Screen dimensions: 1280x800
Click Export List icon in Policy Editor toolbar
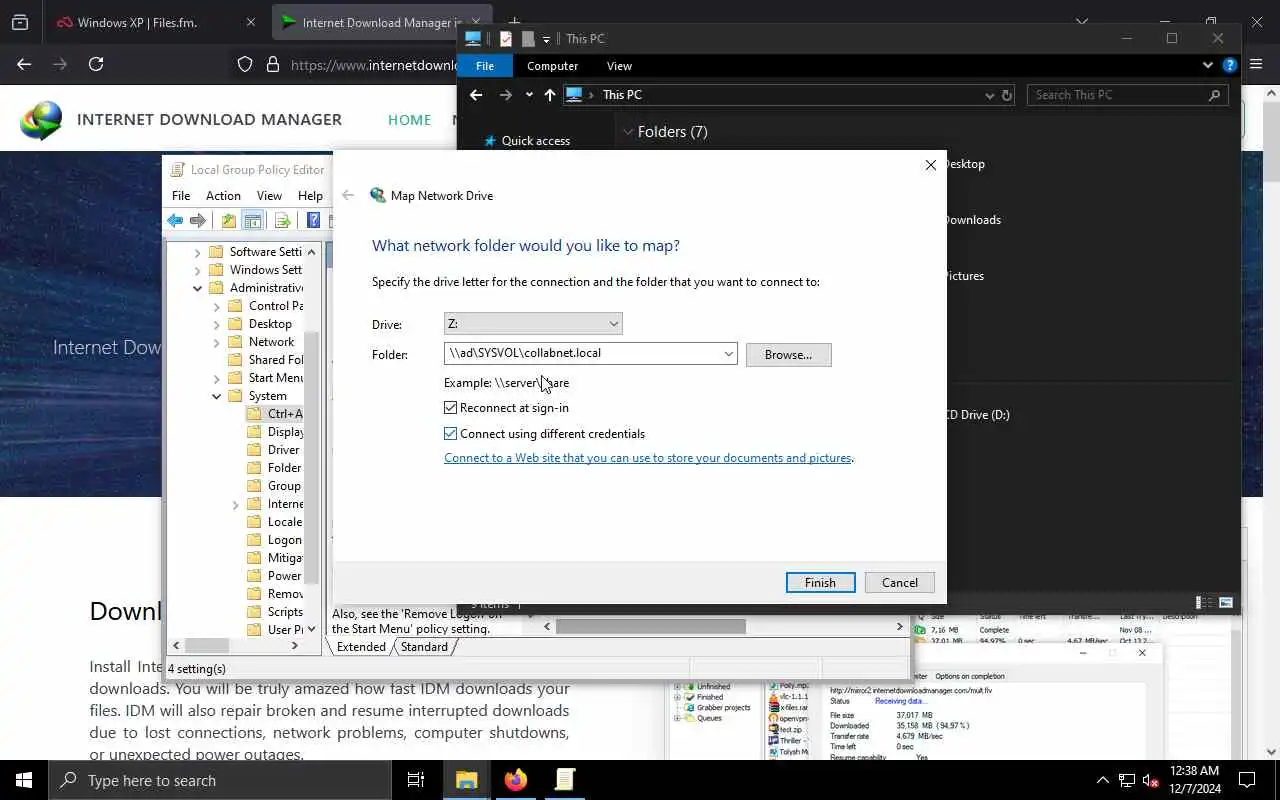pos(282,221)
